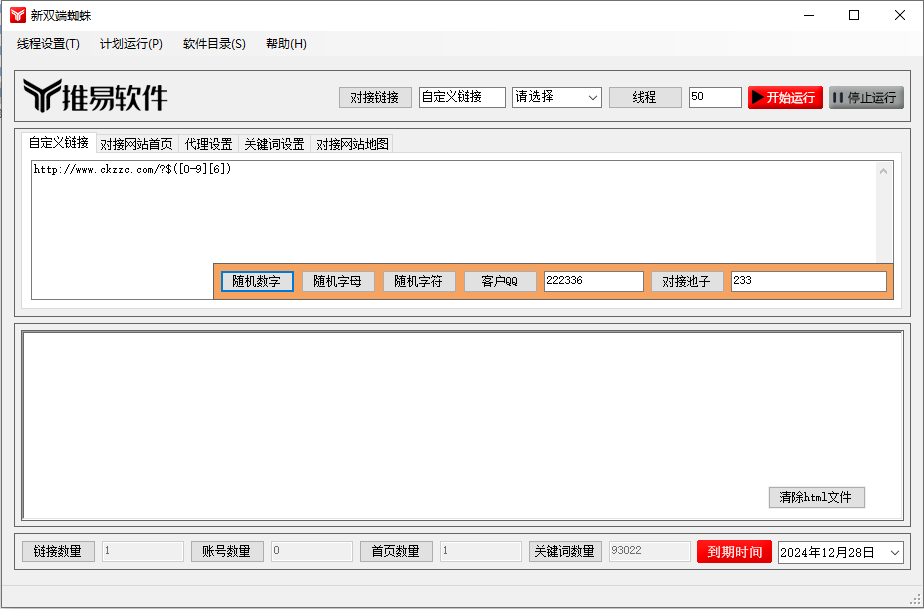Click the 推易软件 logo
924x609 pixels.
[96, 97]
